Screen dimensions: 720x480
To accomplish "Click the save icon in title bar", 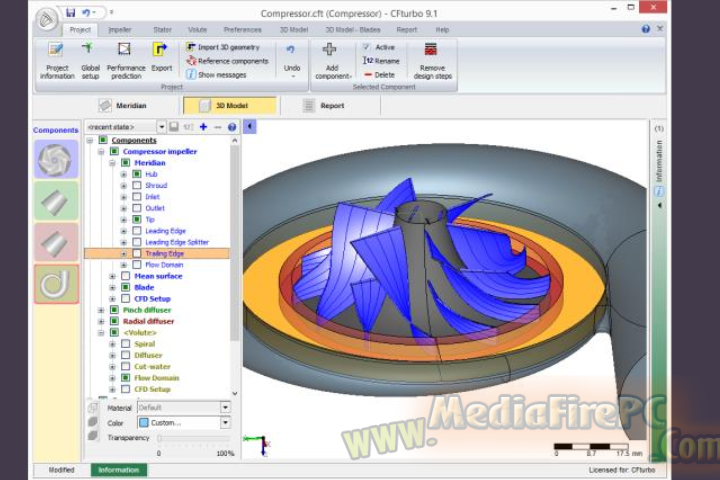I will [x=70, y=12].
